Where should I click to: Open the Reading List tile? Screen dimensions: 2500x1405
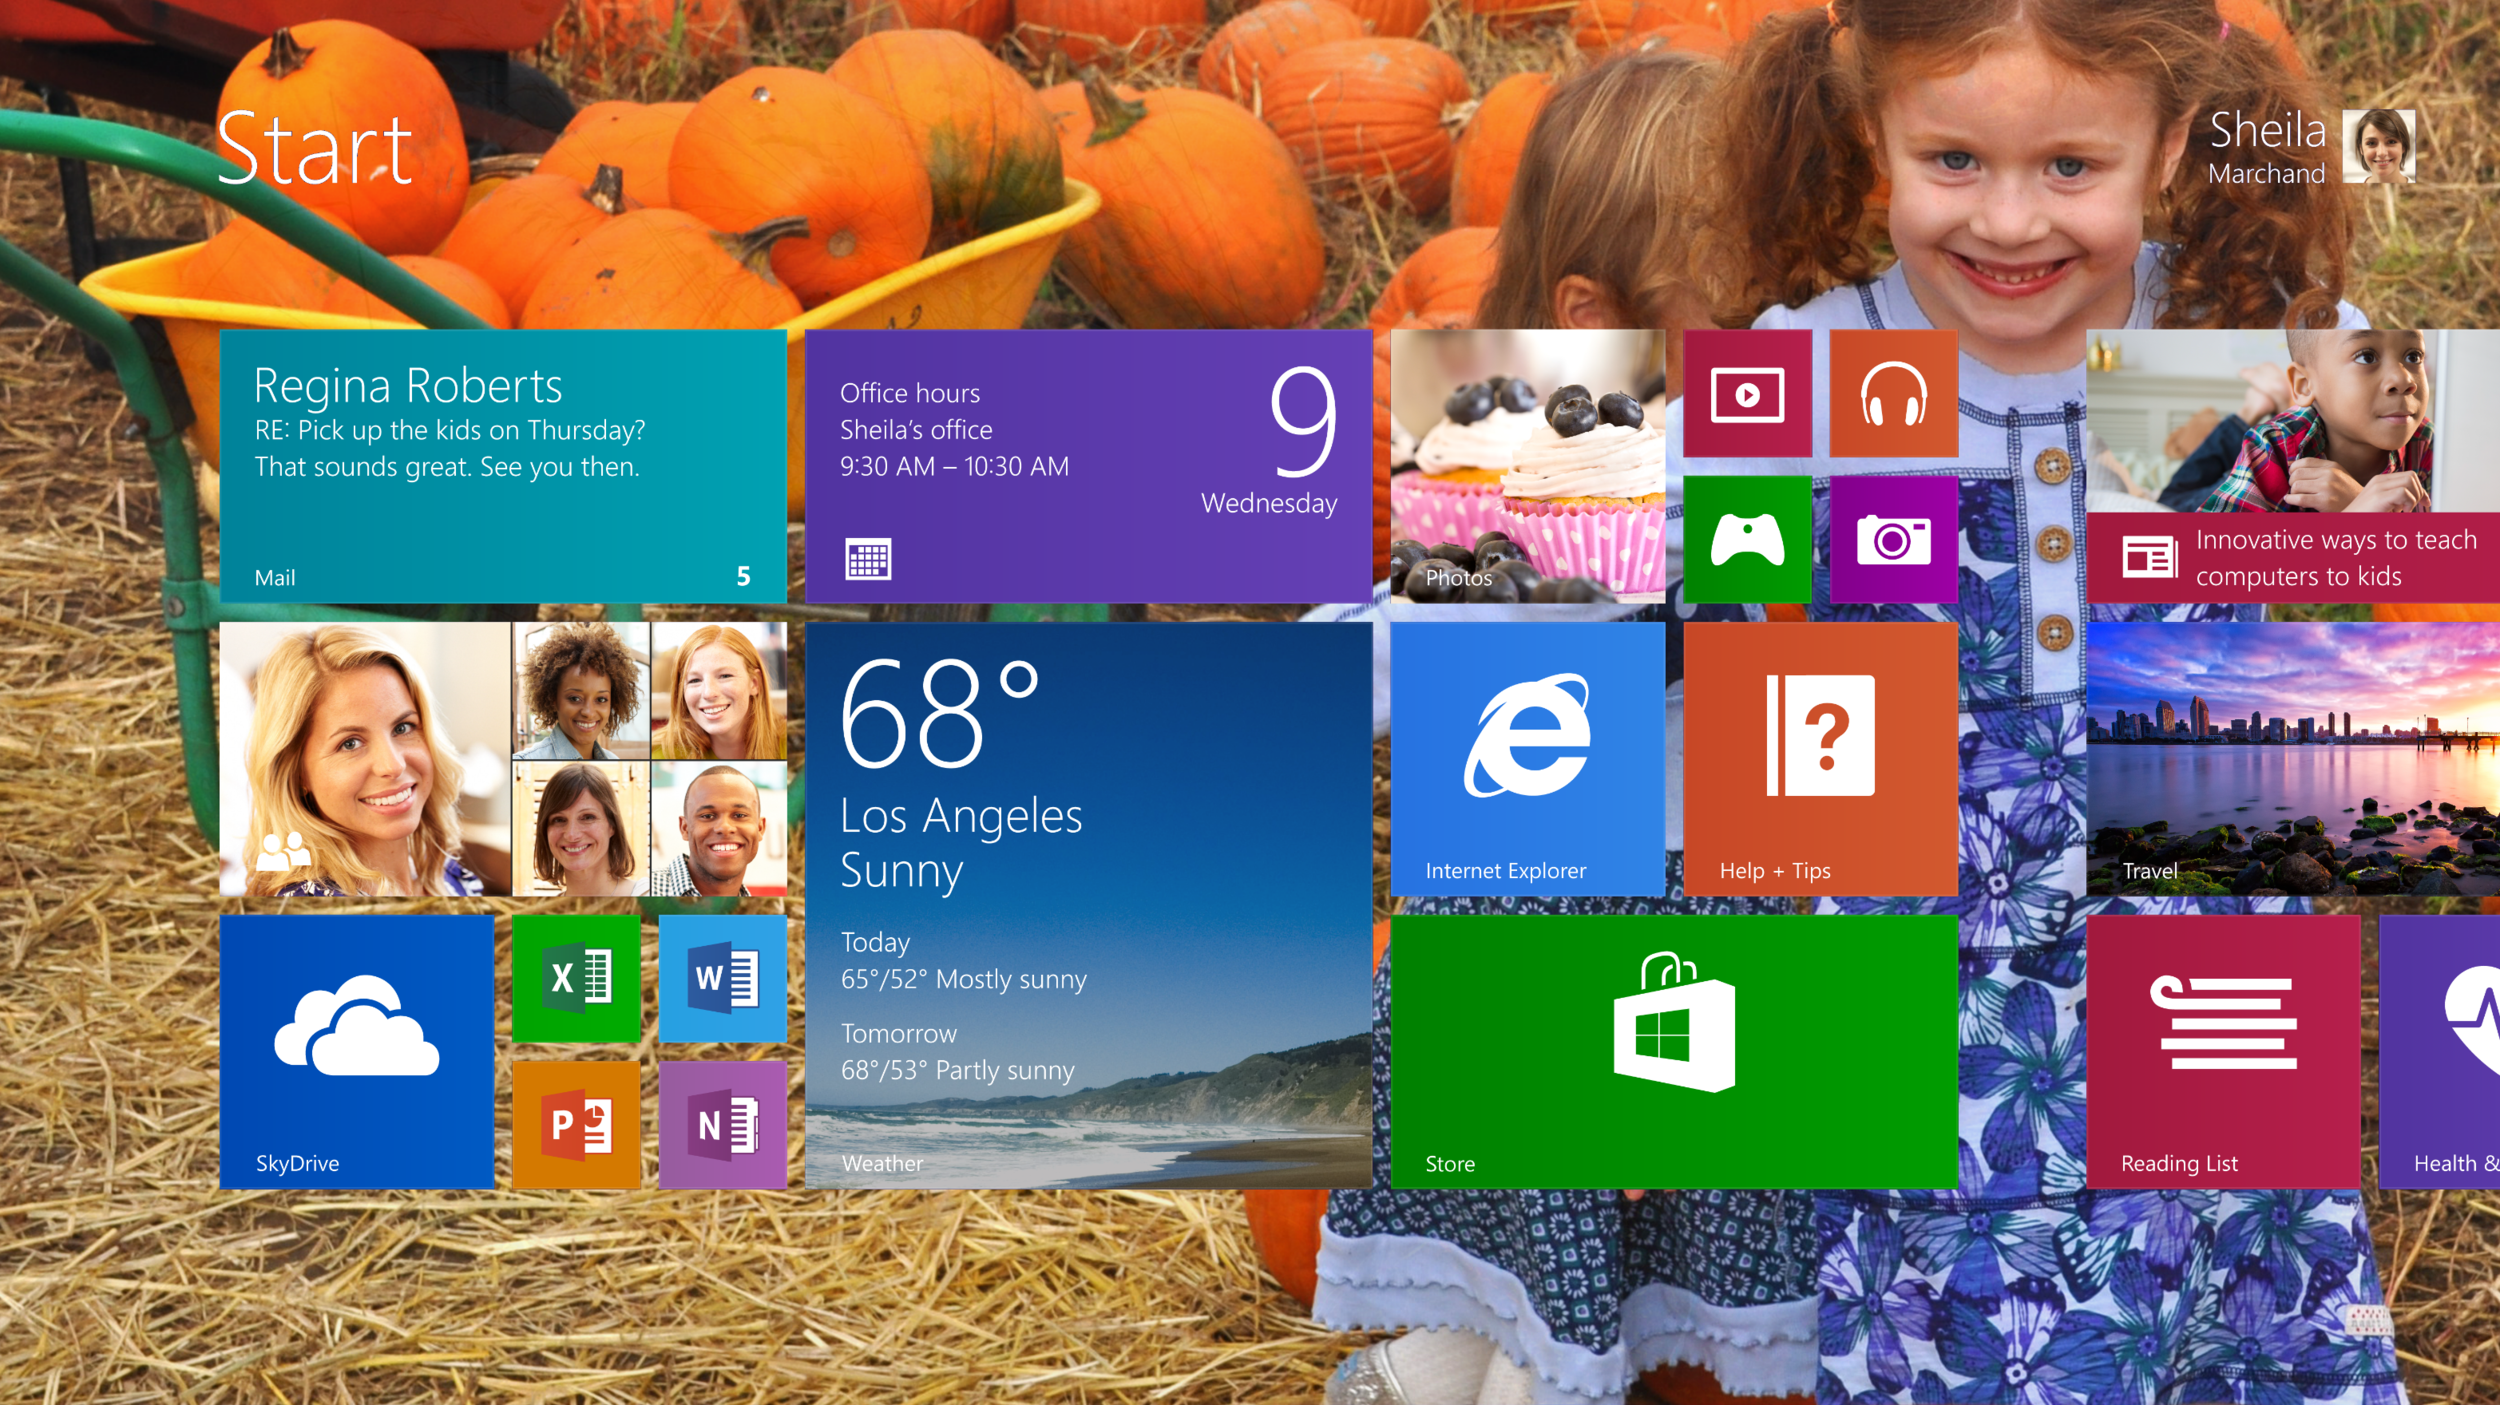2222,1051
